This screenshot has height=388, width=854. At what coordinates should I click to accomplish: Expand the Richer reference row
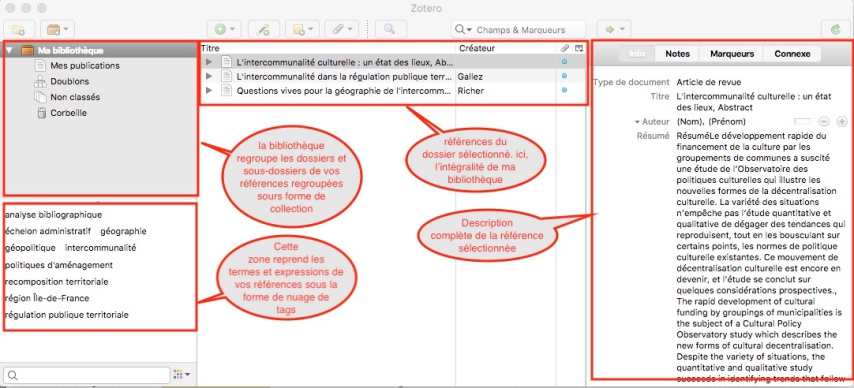(x=209, y=91)
